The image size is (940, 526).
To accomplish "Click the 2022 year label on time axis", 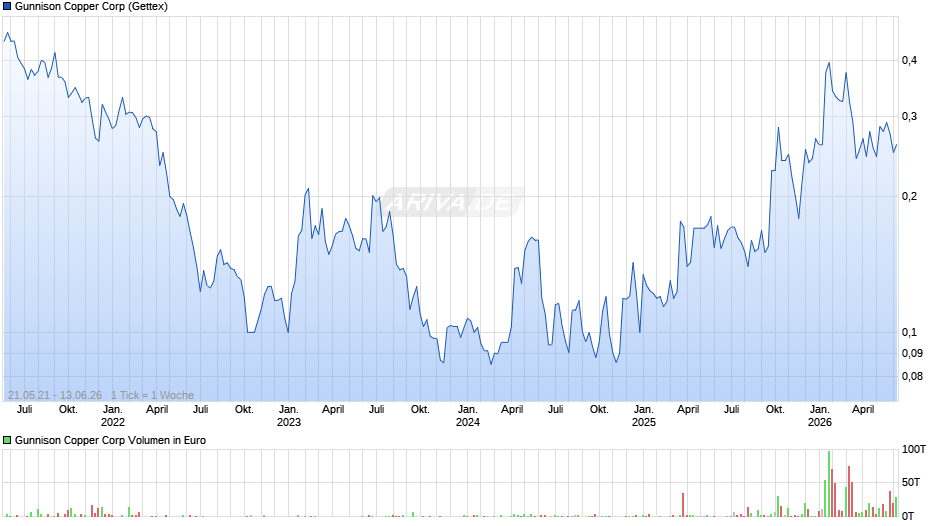I will coord(113,422).
